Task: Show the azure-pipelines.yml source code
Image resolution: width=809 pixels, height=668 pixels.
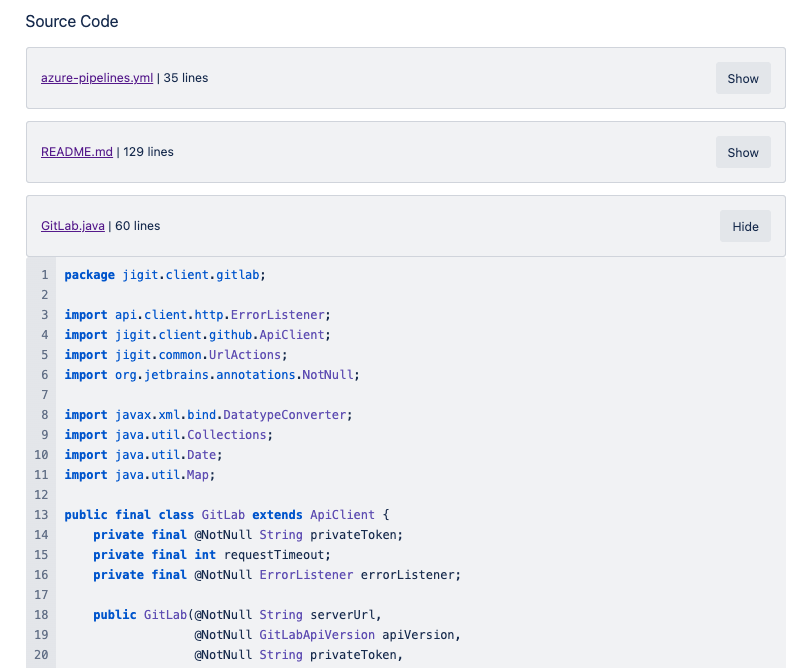Action: tap(742, 78)
